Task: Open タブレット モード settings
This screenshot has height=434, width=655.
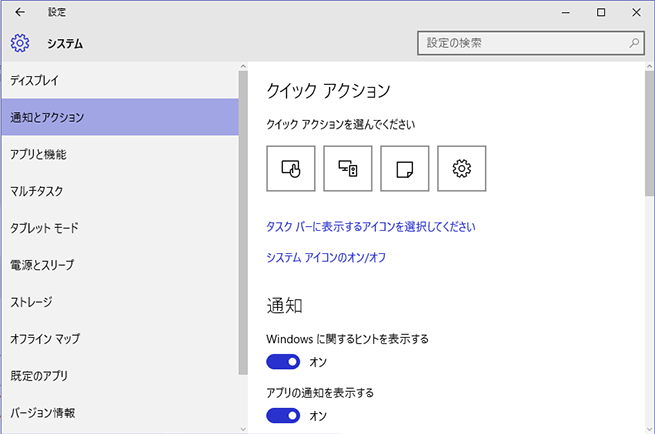Action: 120,228
